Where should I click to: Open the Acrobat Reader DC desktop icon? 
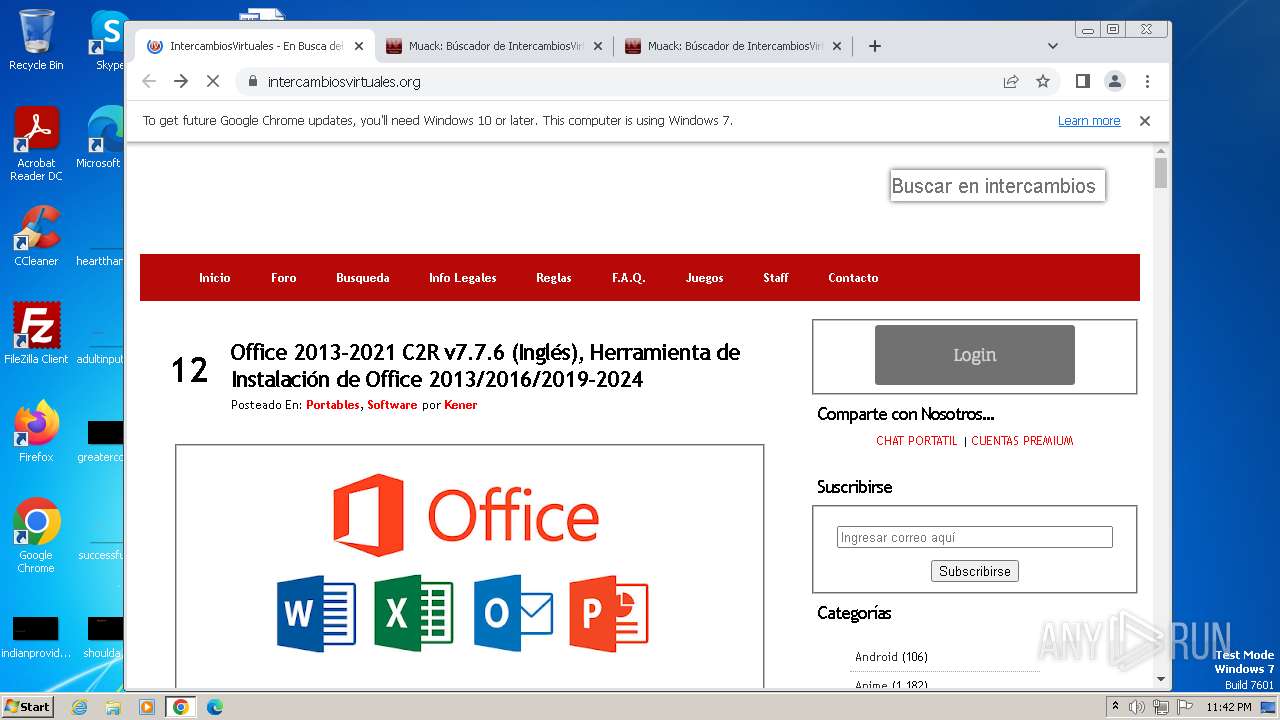point(36,144)
